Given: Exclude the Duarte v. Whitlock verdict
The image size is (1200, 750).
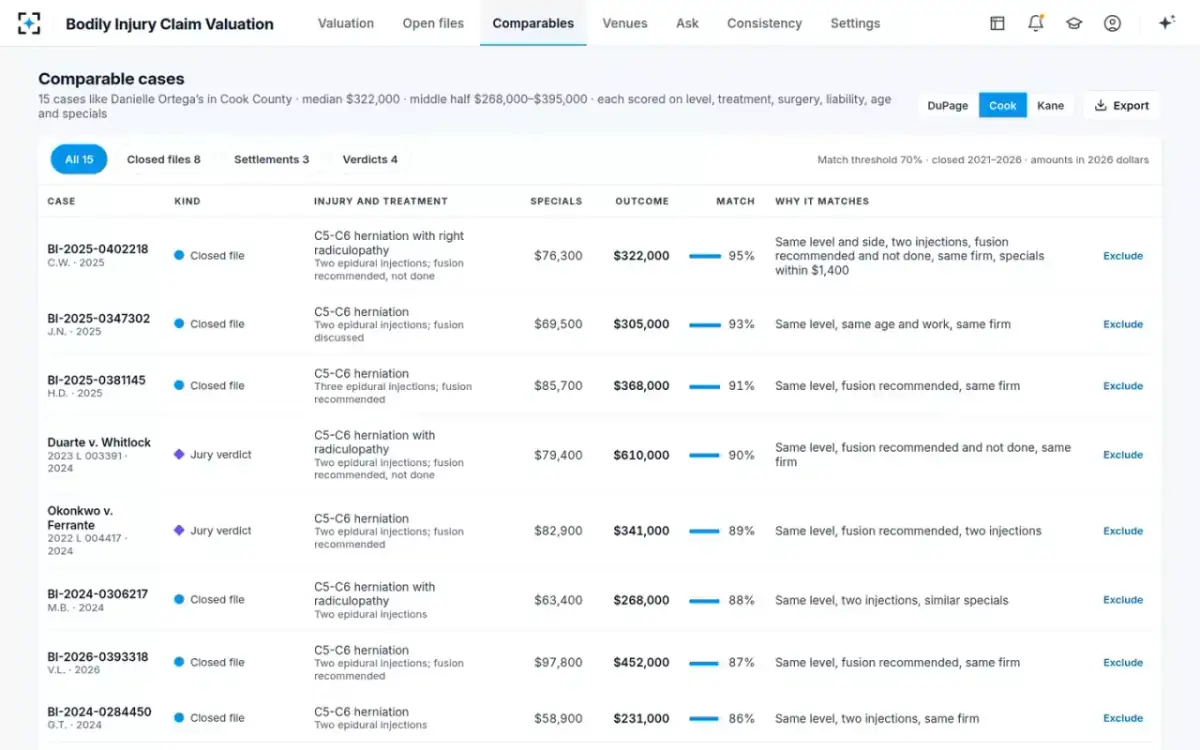Looking at the screenshot, I should point(1122,455).
